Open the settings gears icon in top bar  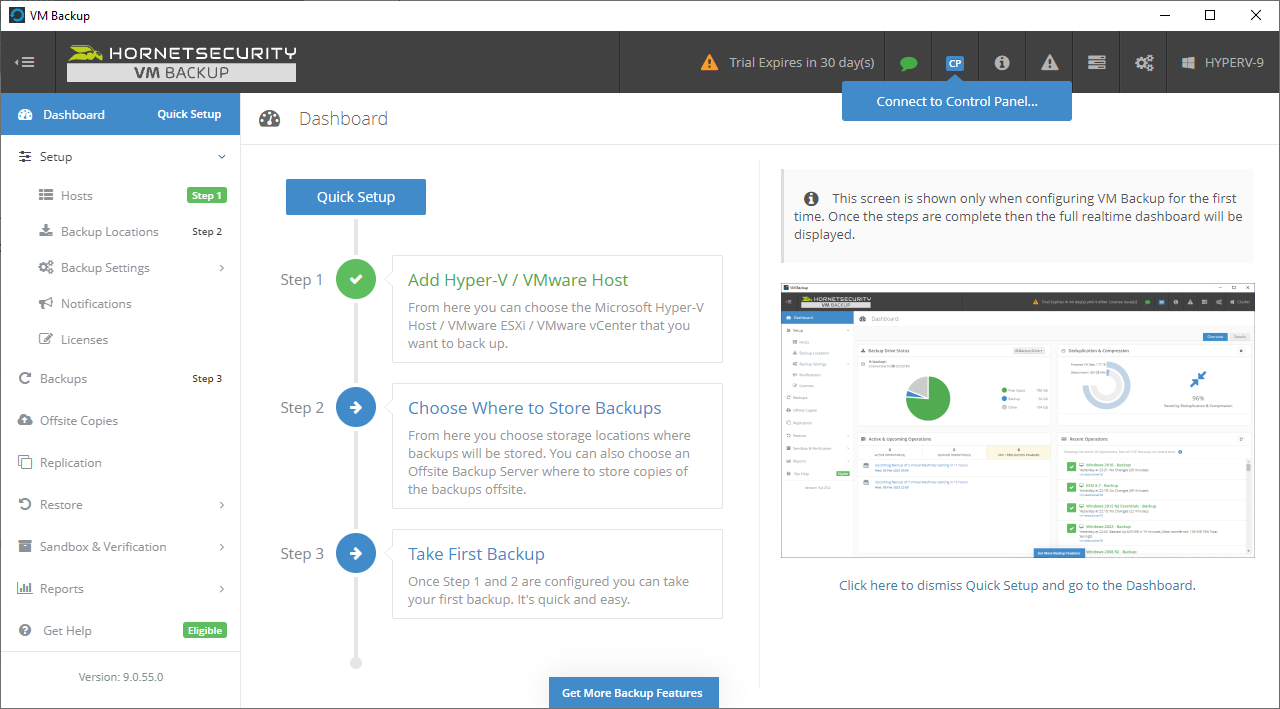[1144, 63]
